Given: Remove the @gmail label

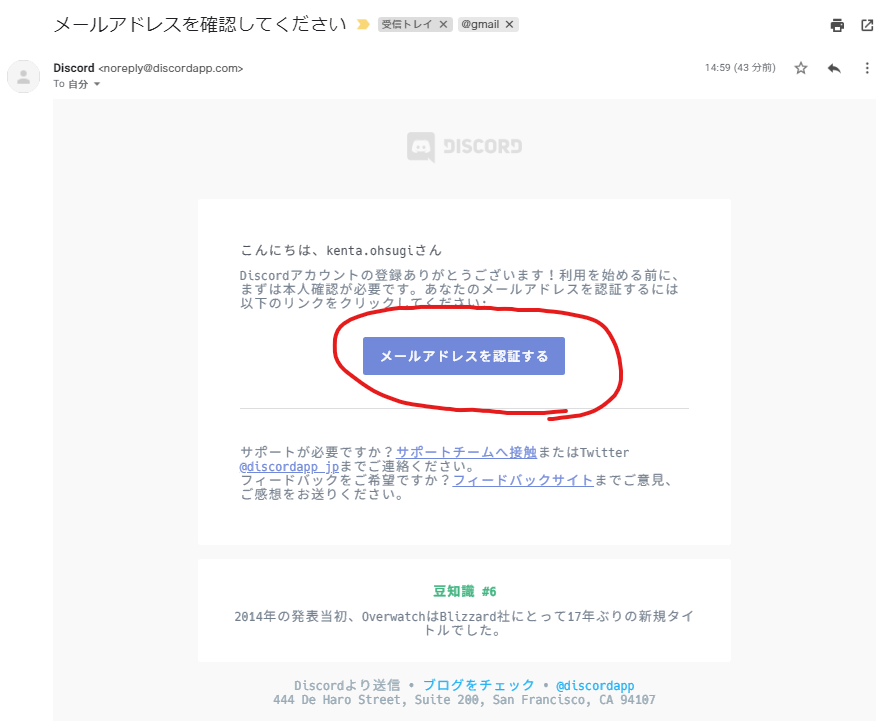Looking at the screenshot, I should (x=510, y=25).
